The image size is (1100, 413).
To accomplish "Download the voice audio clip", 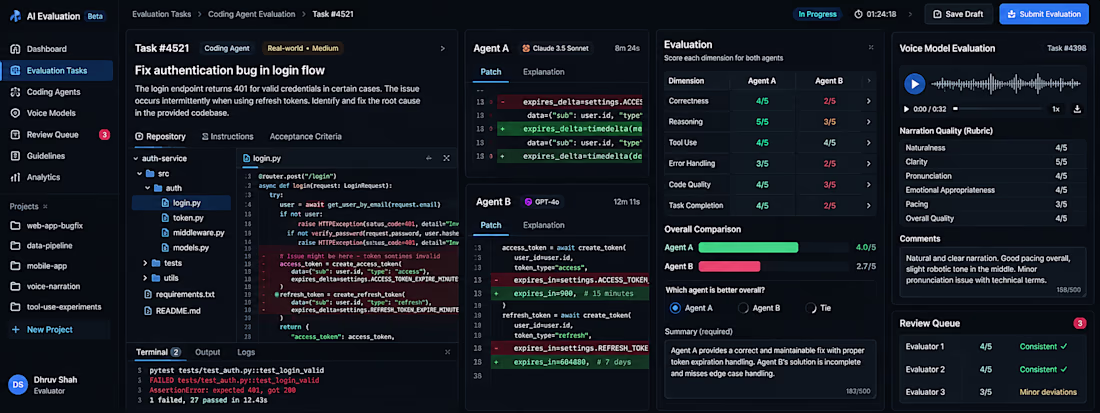I will tap(1078, 109).
